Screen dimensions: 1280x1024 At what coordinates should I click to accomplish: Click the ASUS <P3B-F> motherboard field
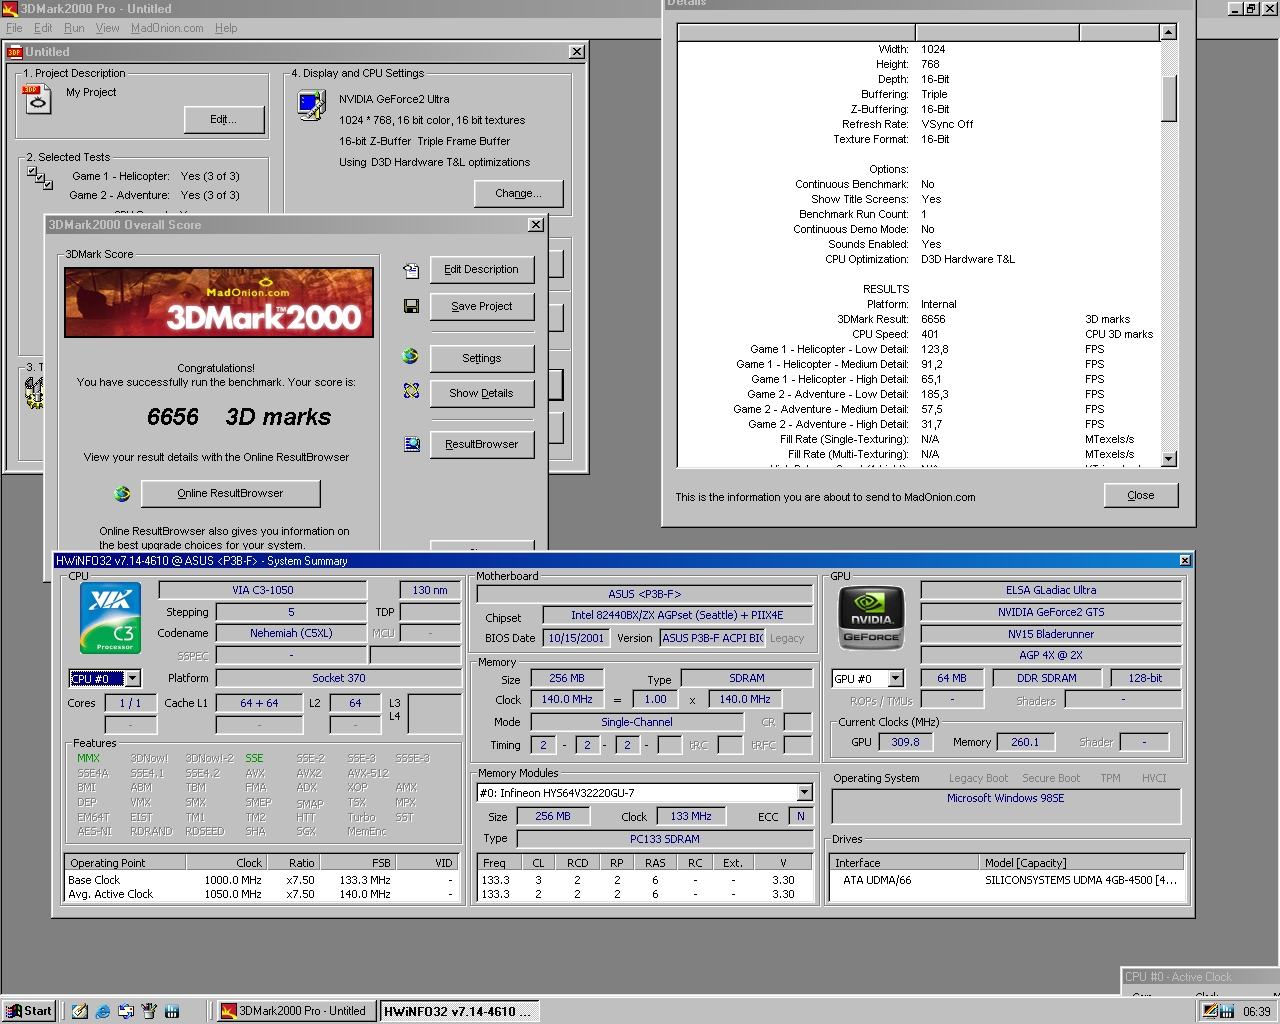coord(644,594)
